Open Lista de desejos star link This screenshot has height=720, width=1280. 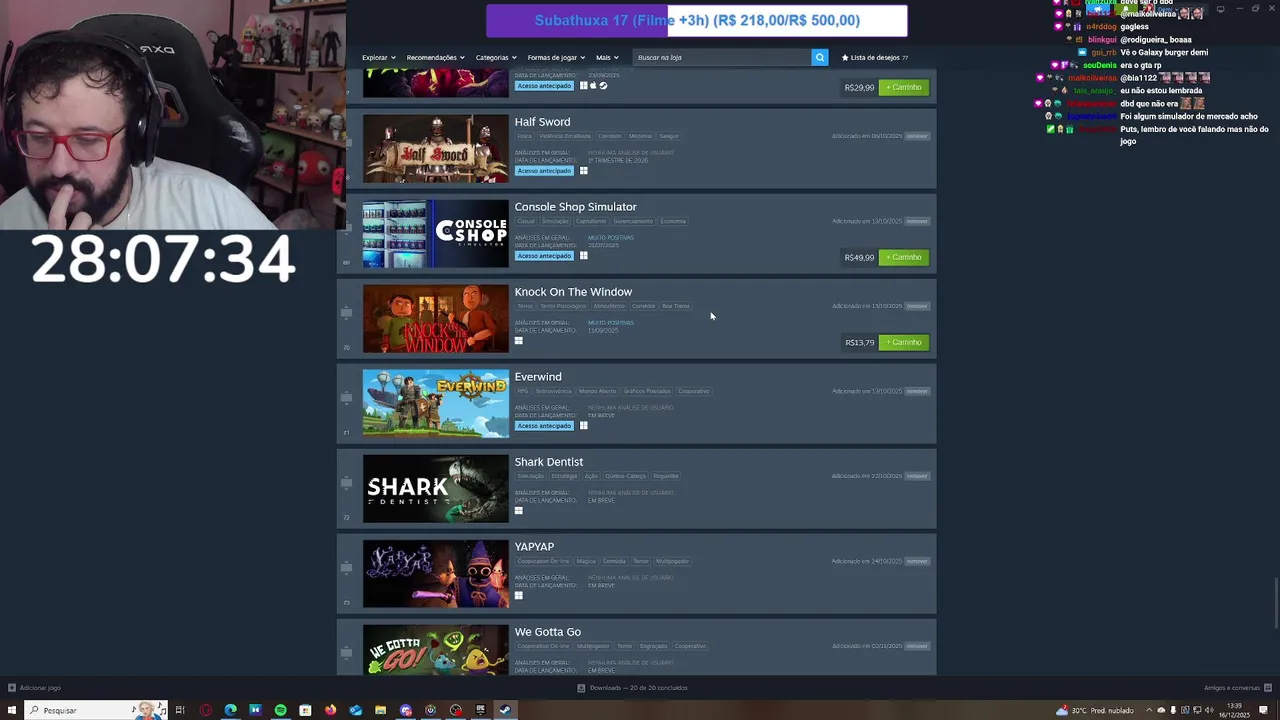(875, 57)
